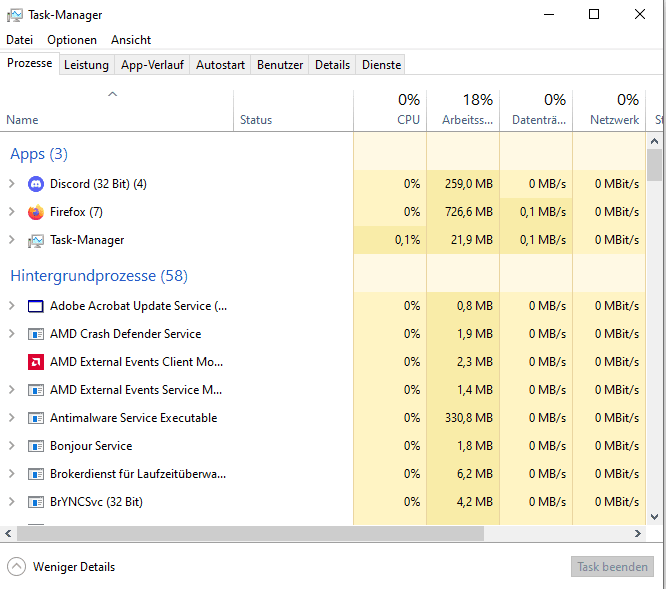Switch to the App-Verlauf tab
666x589 pixels.
pos(152,65)
